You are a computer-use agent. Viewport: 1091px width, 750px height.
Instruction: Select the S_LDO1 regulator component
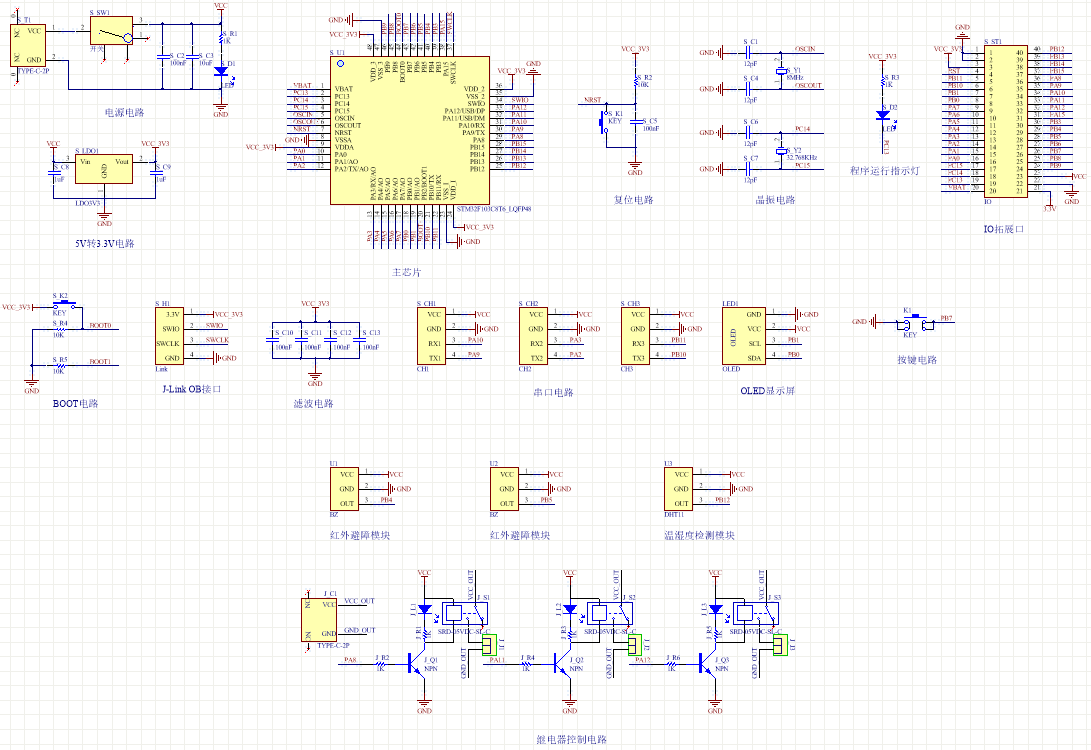point(104,169)
